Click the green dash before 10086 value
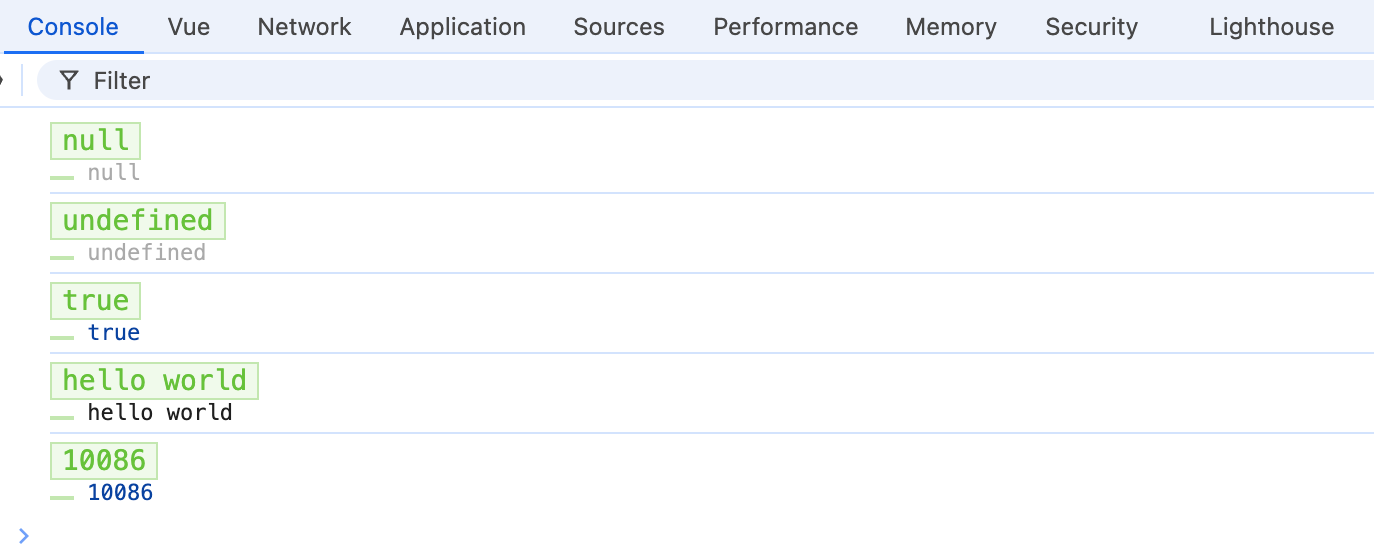The height and width of the screenshot is (548, 1374). pos(62,497)
